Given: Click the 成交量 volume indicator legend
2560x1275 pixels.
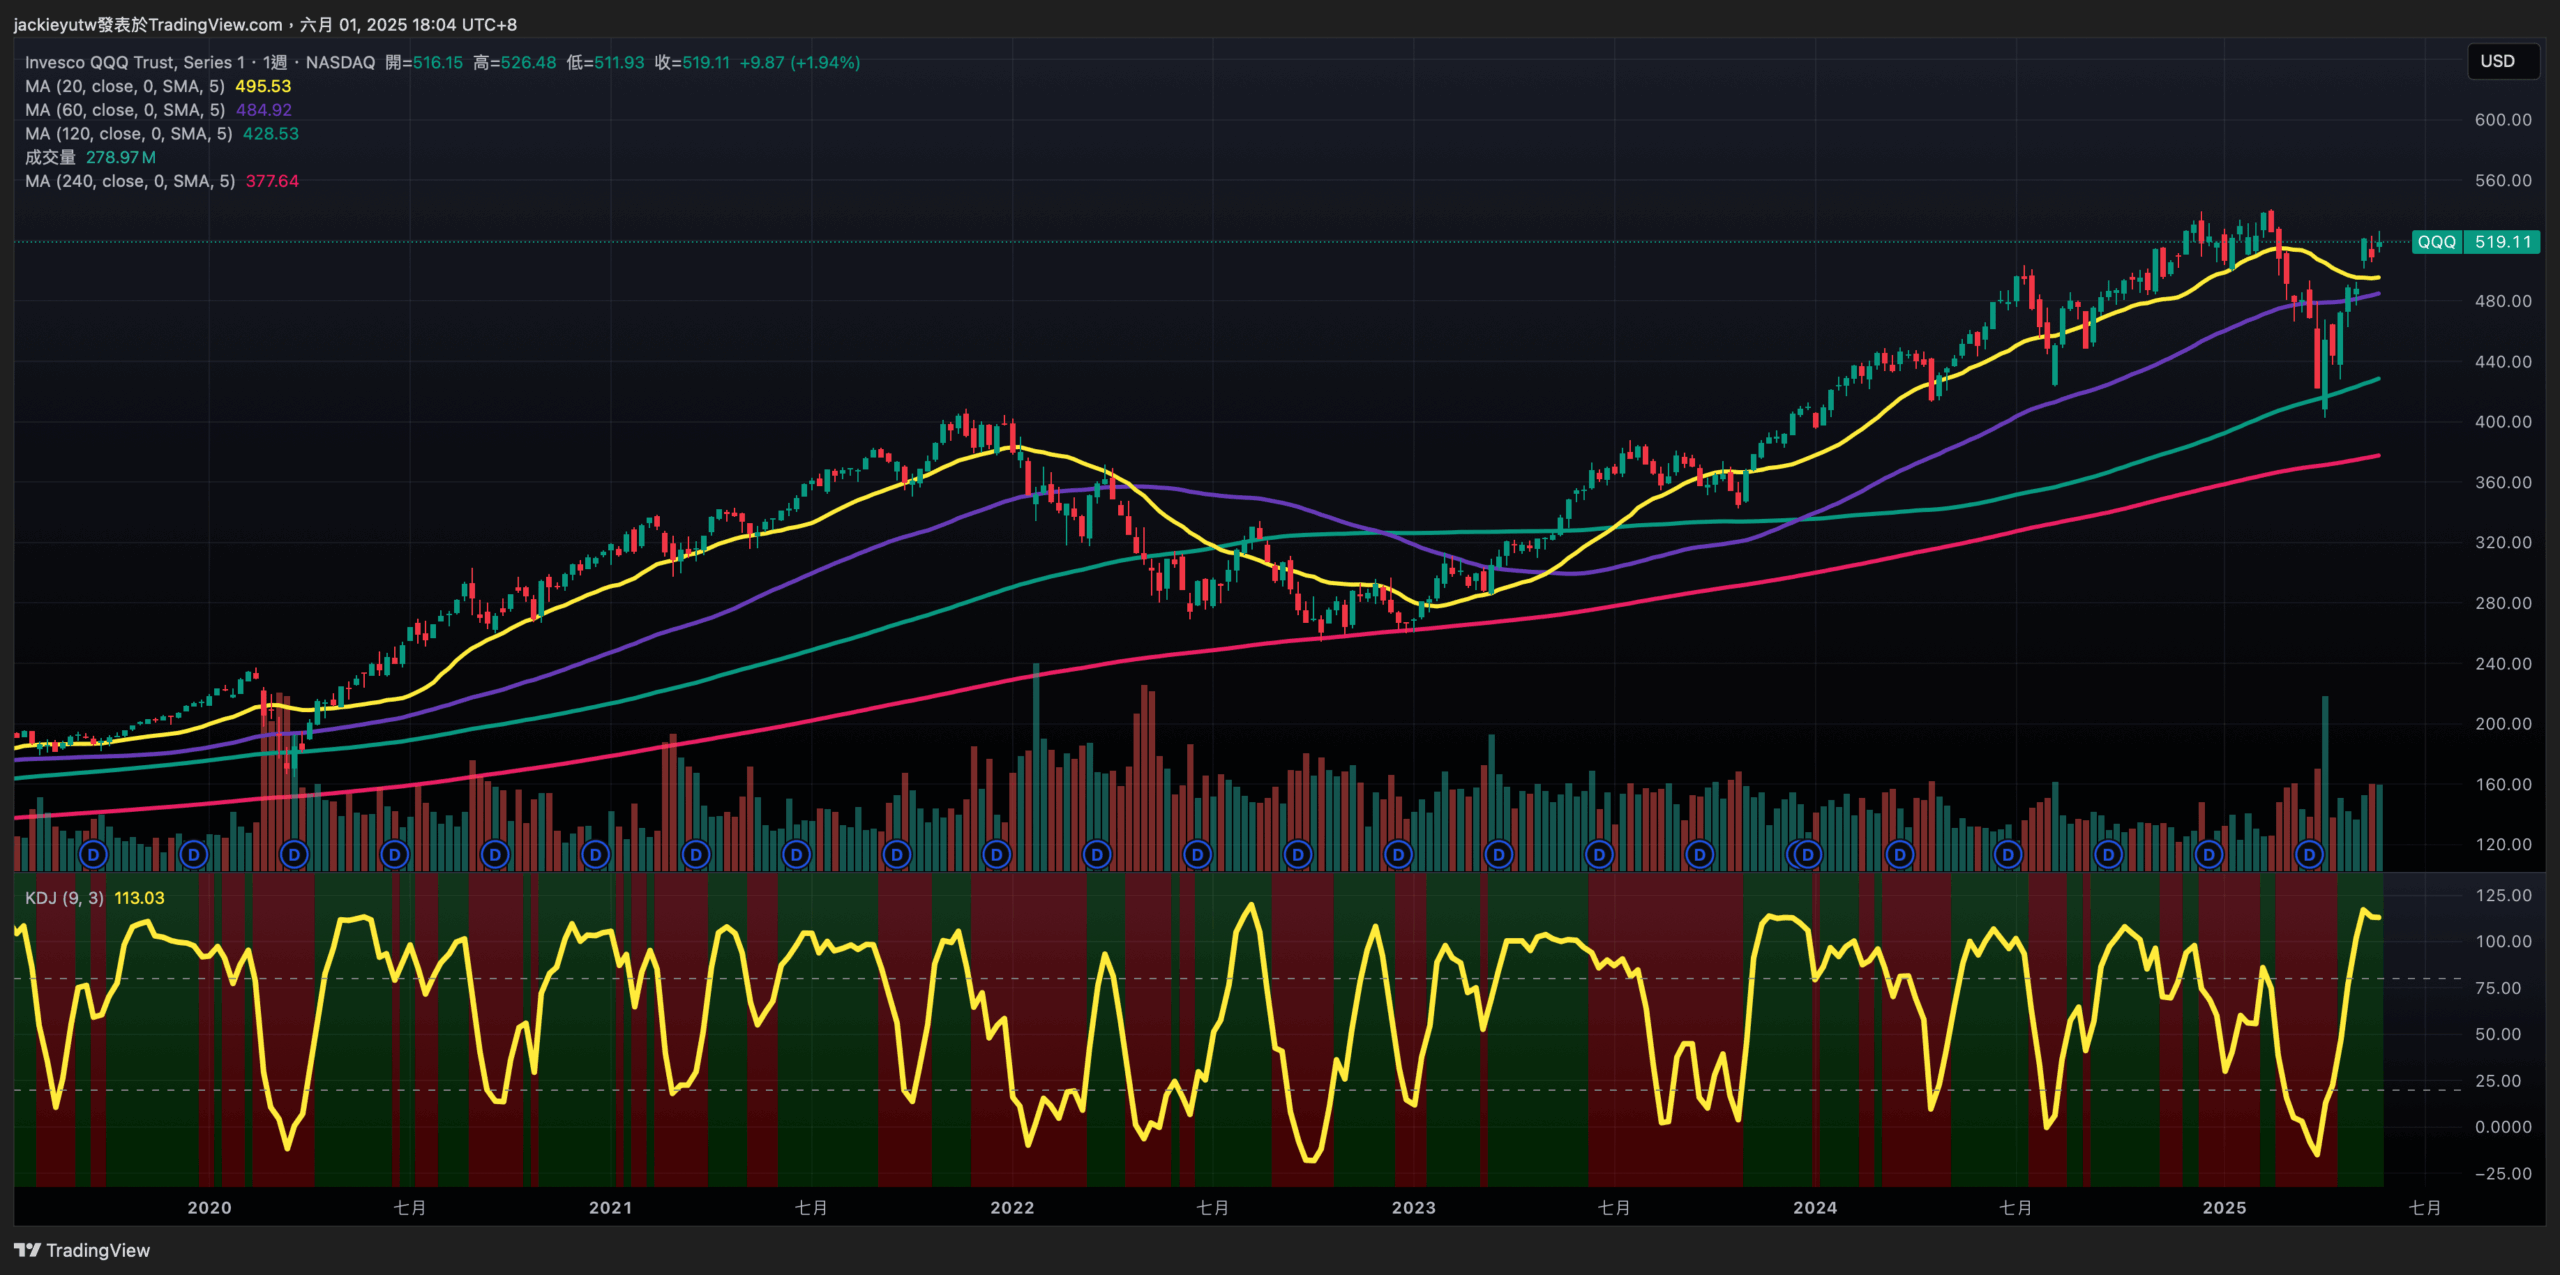Looking at the screenshot, I should 50,157.
